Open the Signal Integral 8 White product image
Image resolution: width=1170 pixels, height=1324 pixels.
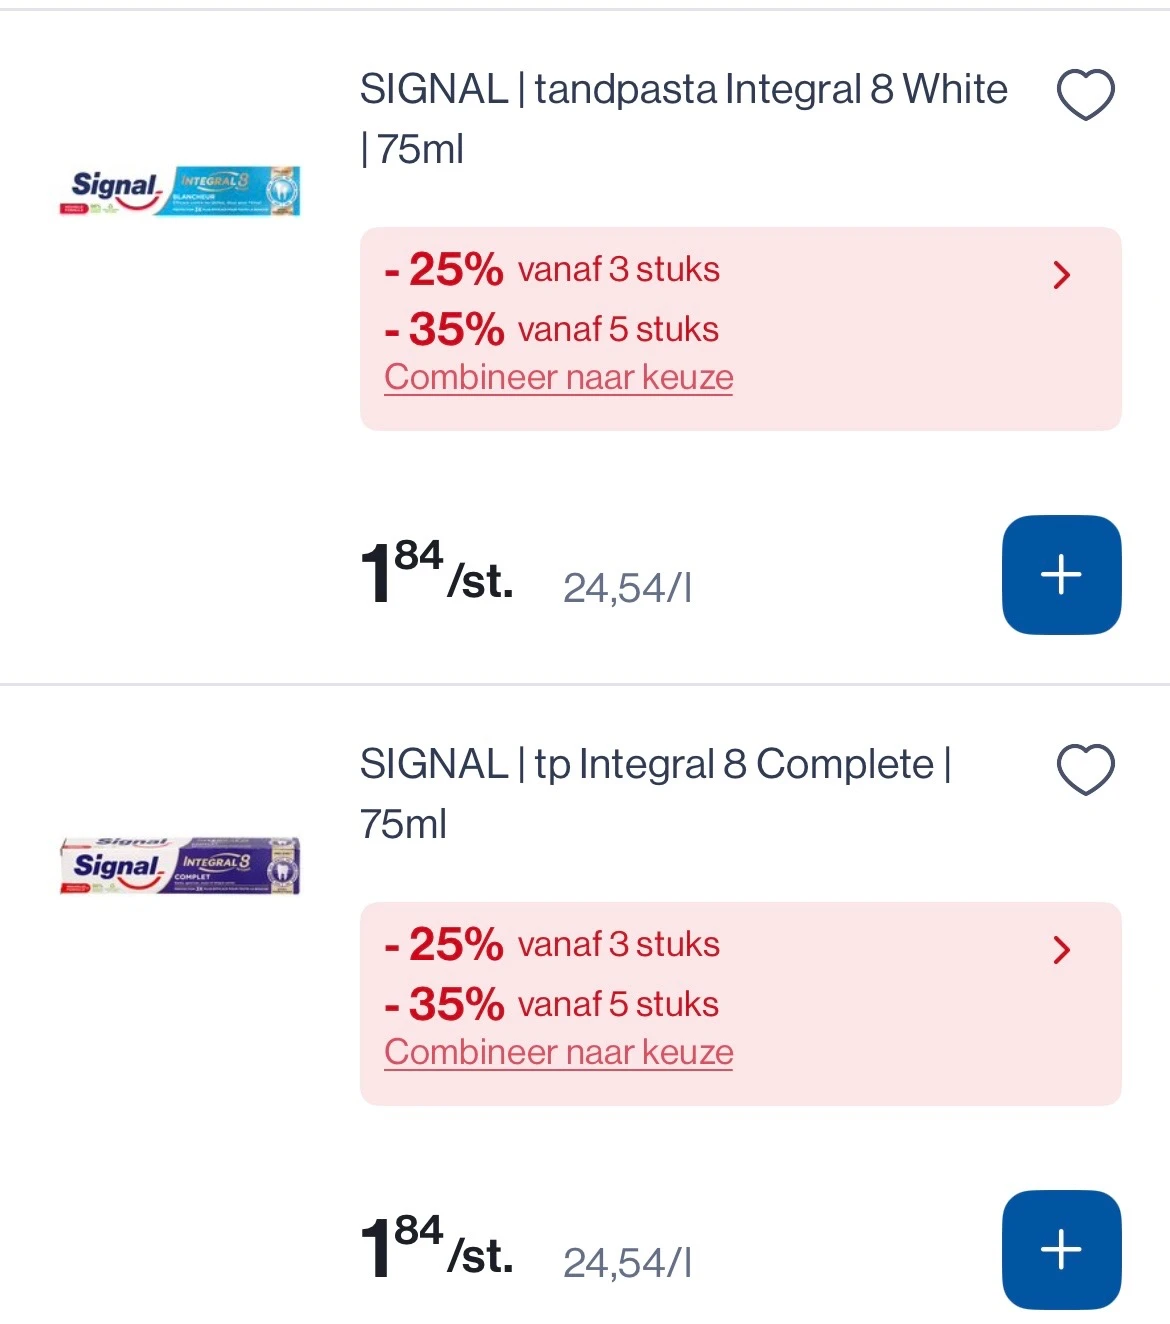tap(180, 190)
